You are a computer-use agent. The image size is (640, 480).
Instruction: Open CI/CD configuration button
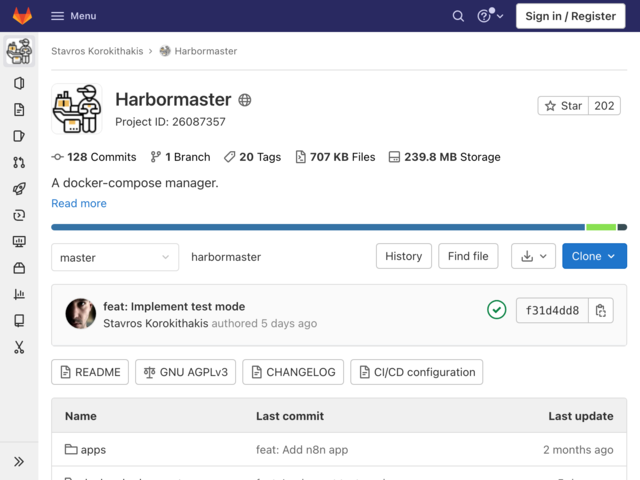pos(416,372)
